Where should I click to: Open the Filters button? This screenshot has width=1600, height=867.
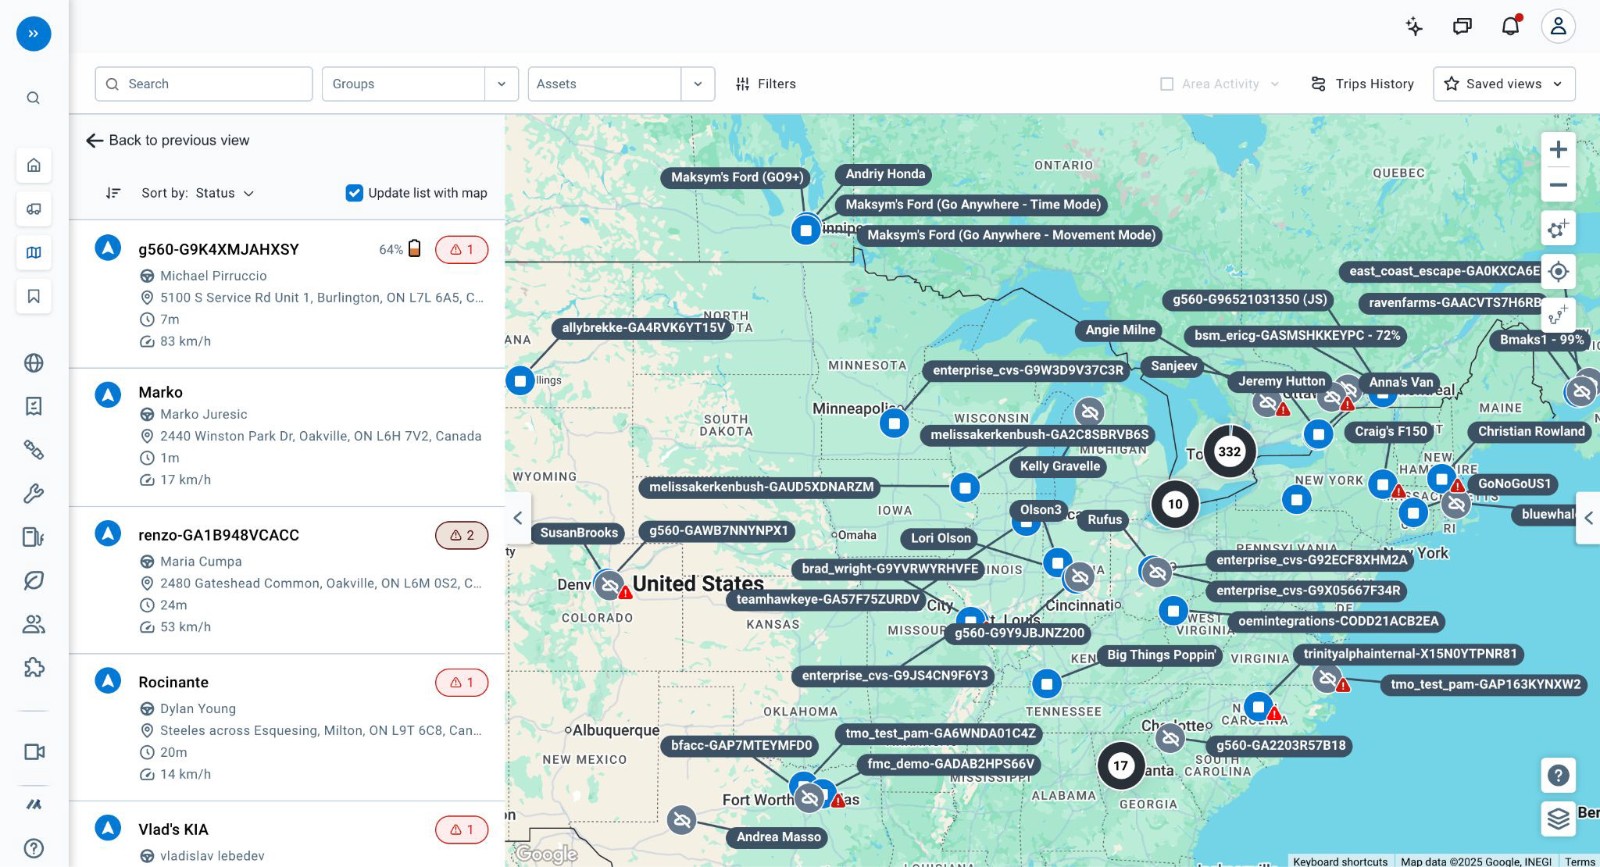tap(766, 84)
